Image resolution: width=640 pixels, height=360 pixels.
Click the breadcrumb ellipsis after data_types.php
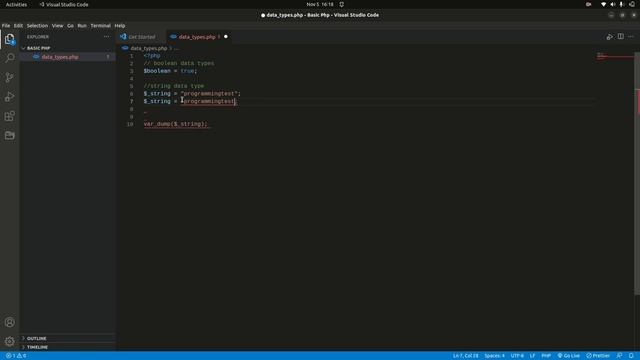(x=176, y=48)
